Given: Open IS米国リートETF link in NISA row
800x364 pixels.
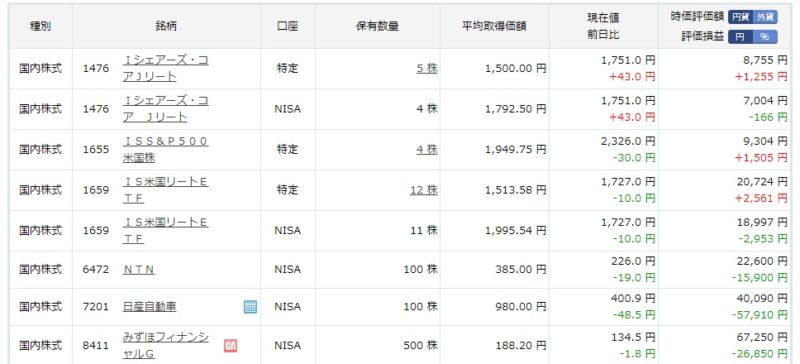Looking at the screenshot, I should [x=165, y=230].
